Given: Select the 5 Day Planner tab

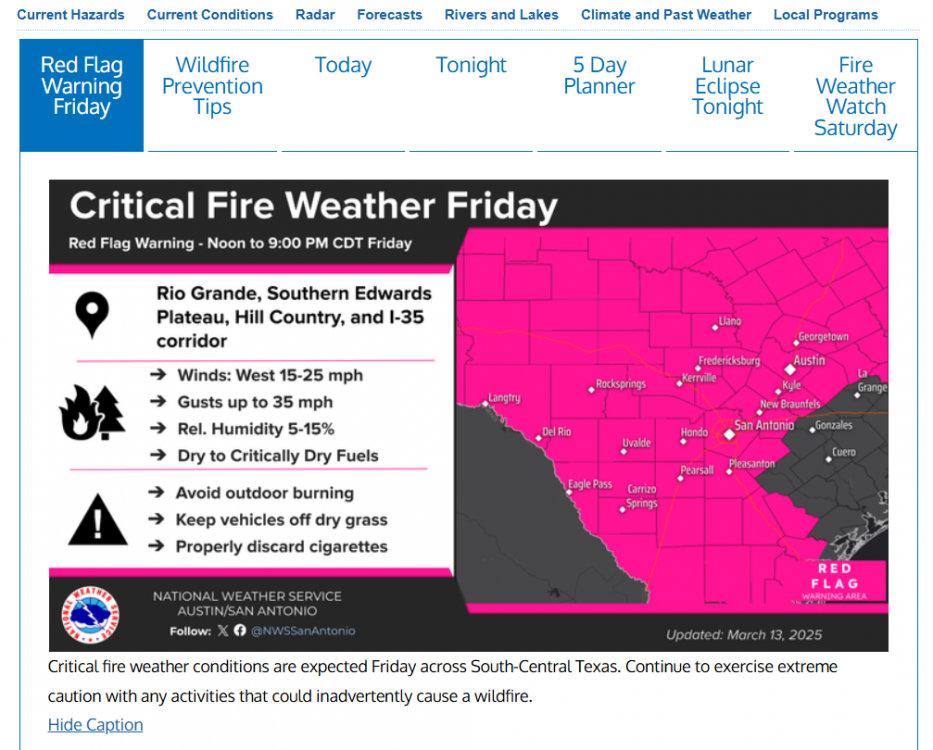Looking at the screenshot, I should tap(599, 76).
